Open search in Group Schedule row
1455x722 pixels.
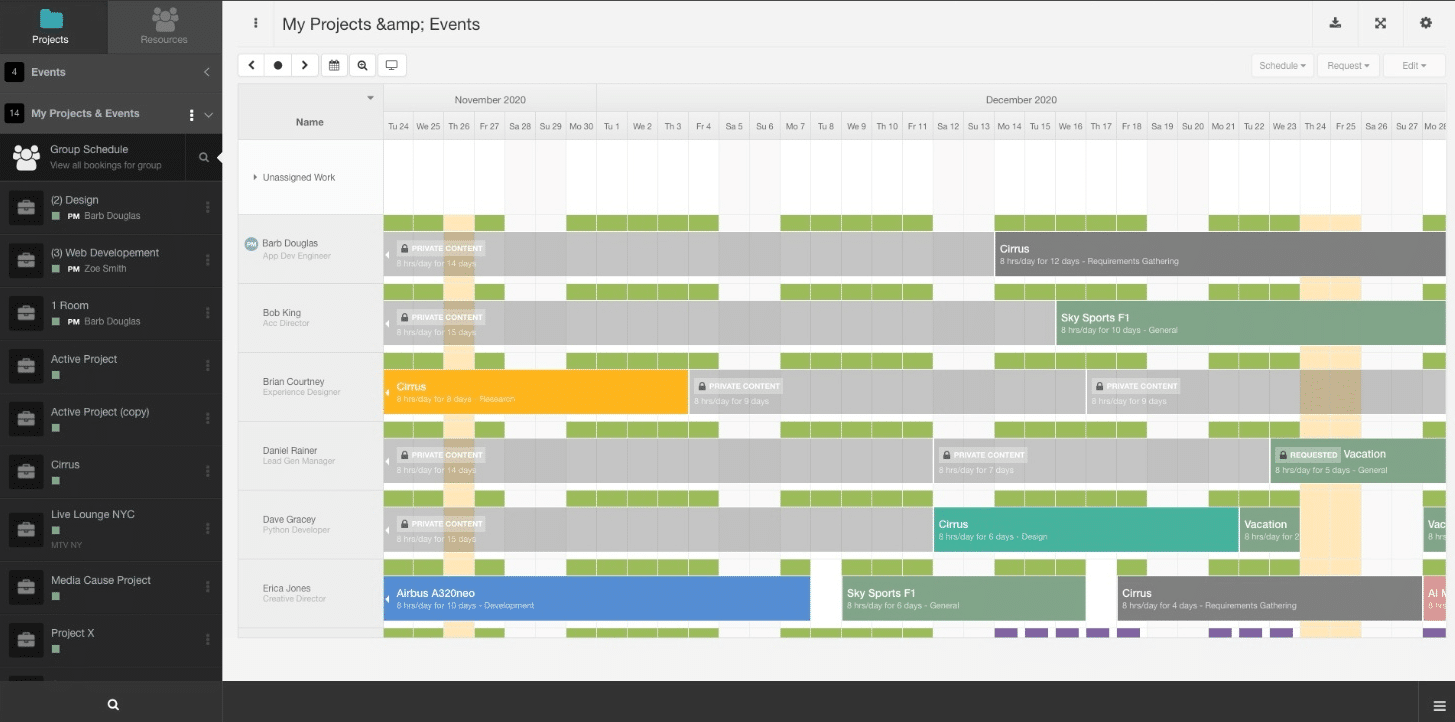click(202, 156)
